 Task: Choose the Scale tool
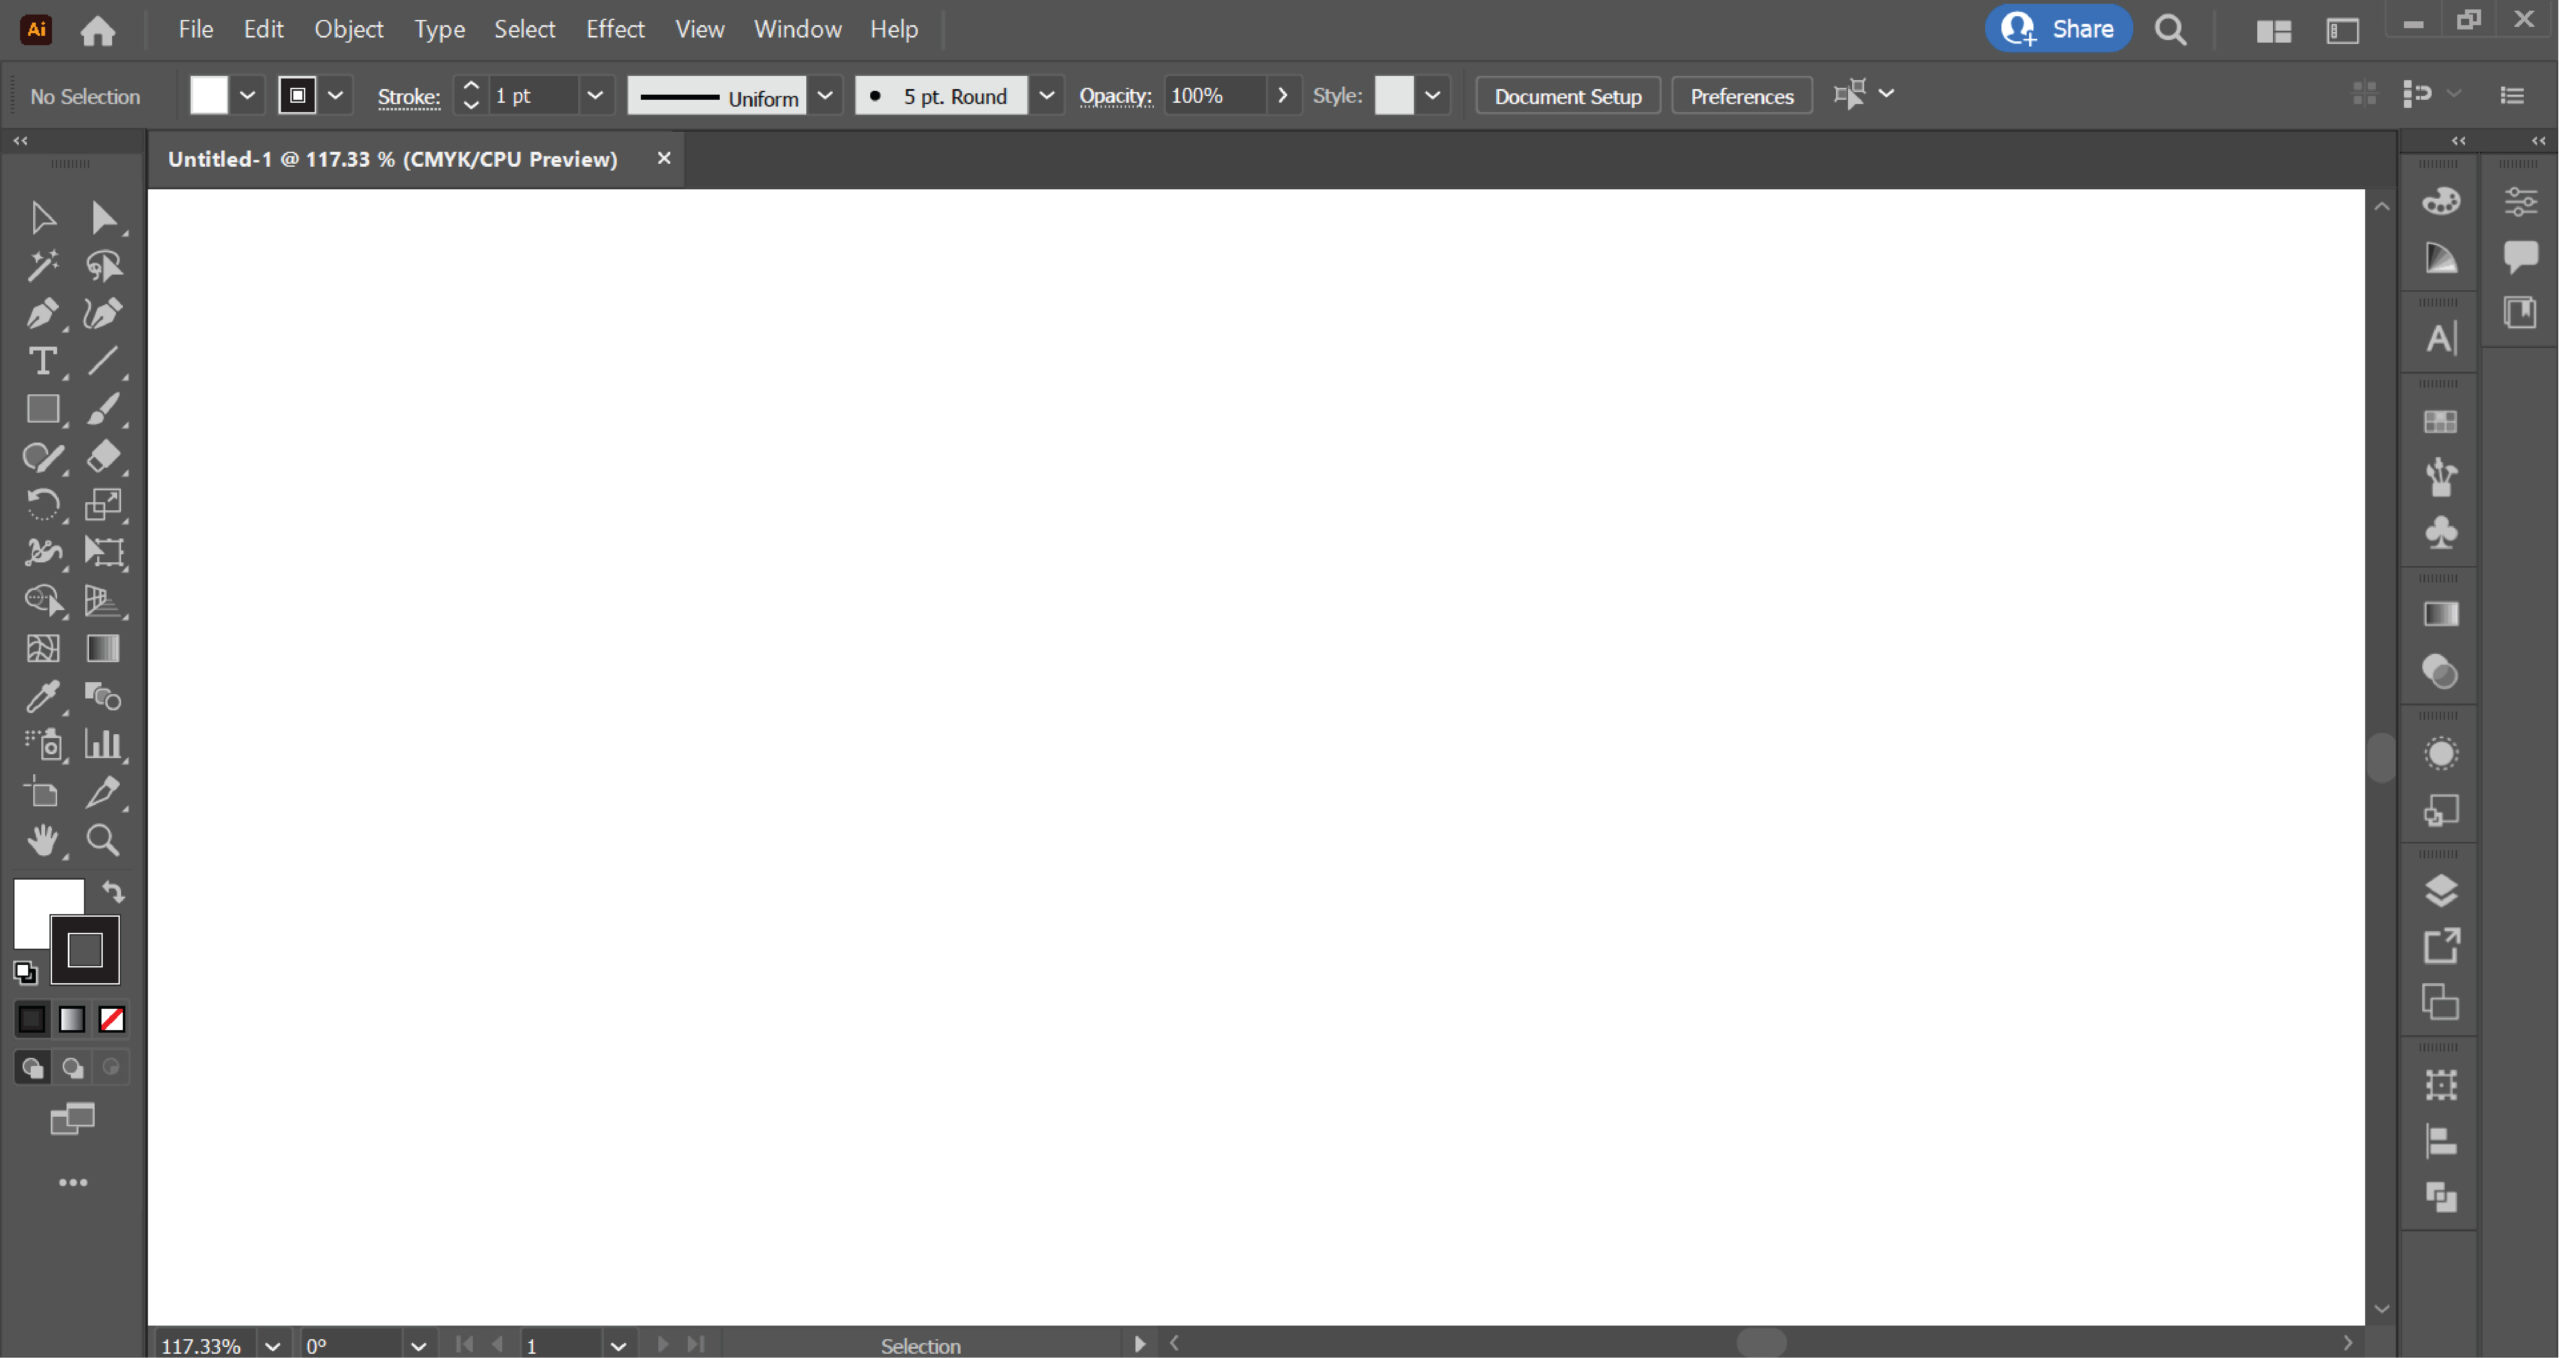pyautogui.click(x=103, y=505)
